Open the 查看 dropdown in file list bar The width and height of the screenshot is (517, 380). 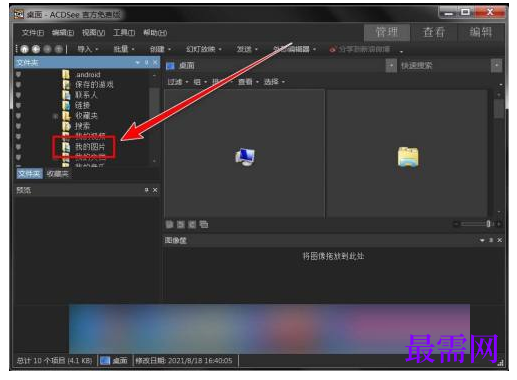pos(248,82)
